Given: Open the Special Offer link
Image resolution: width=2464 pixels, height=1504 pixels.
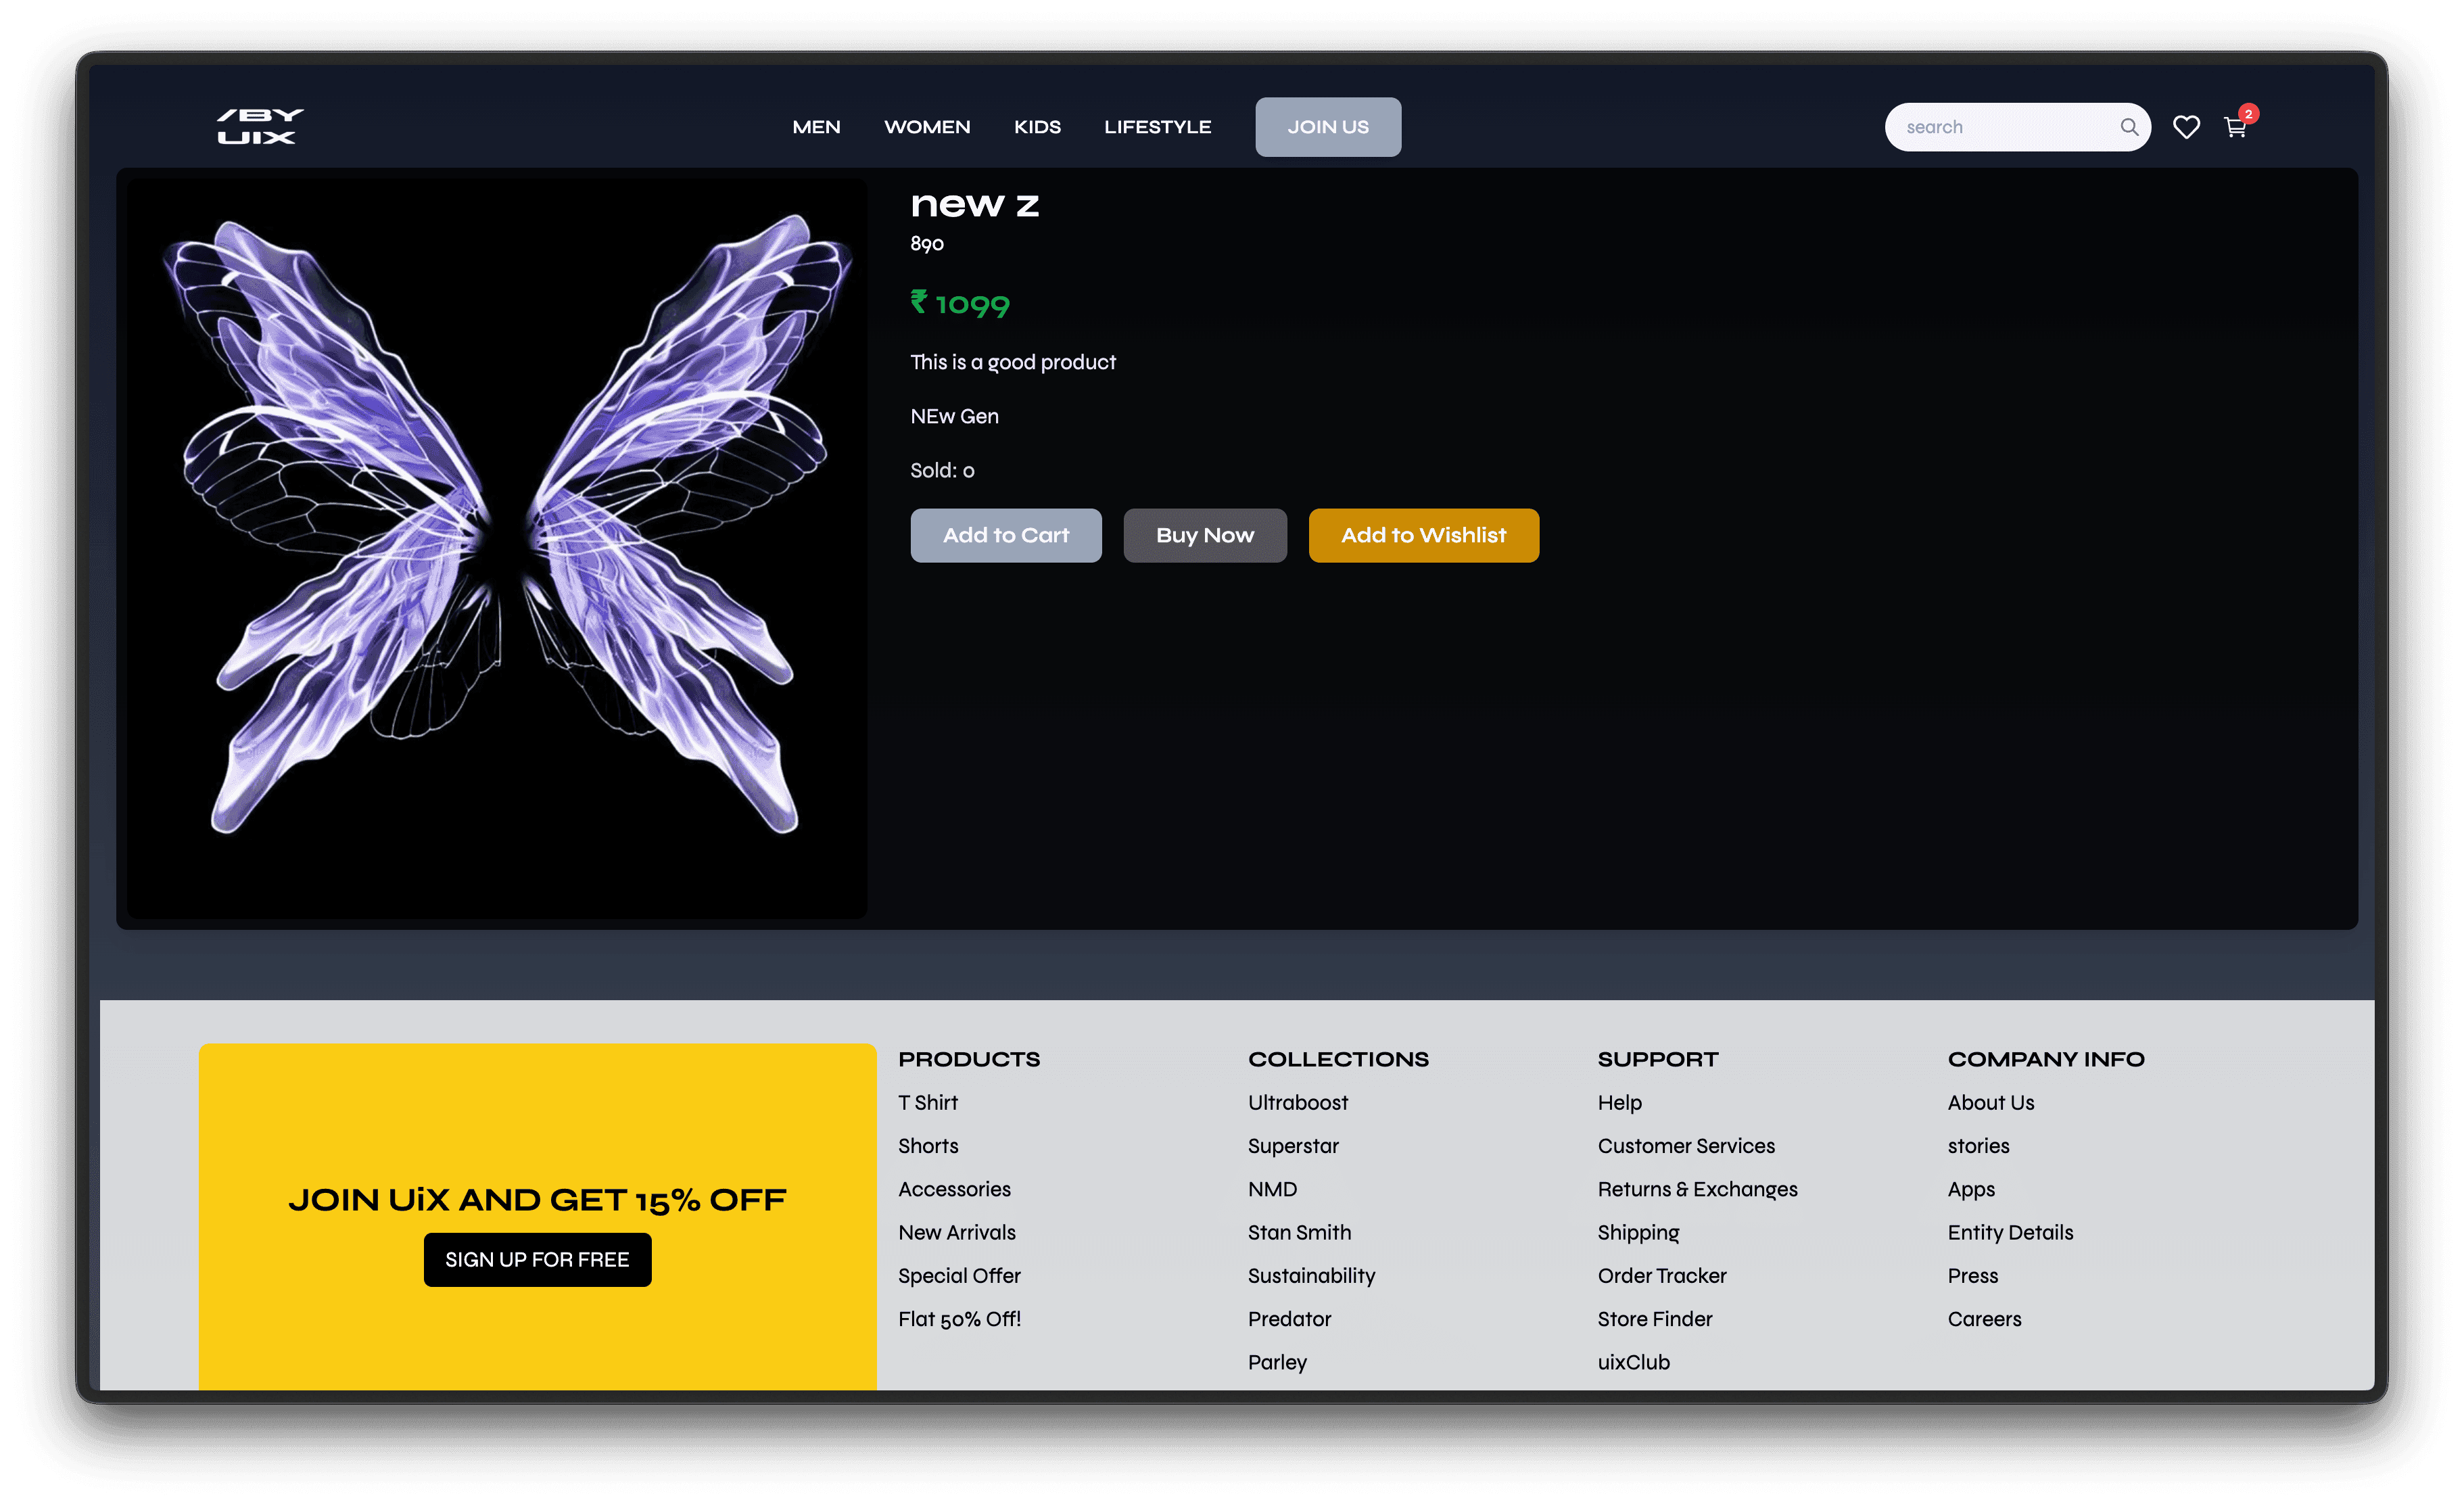Looking at the screenshot, I should (x=959, y=1276).
